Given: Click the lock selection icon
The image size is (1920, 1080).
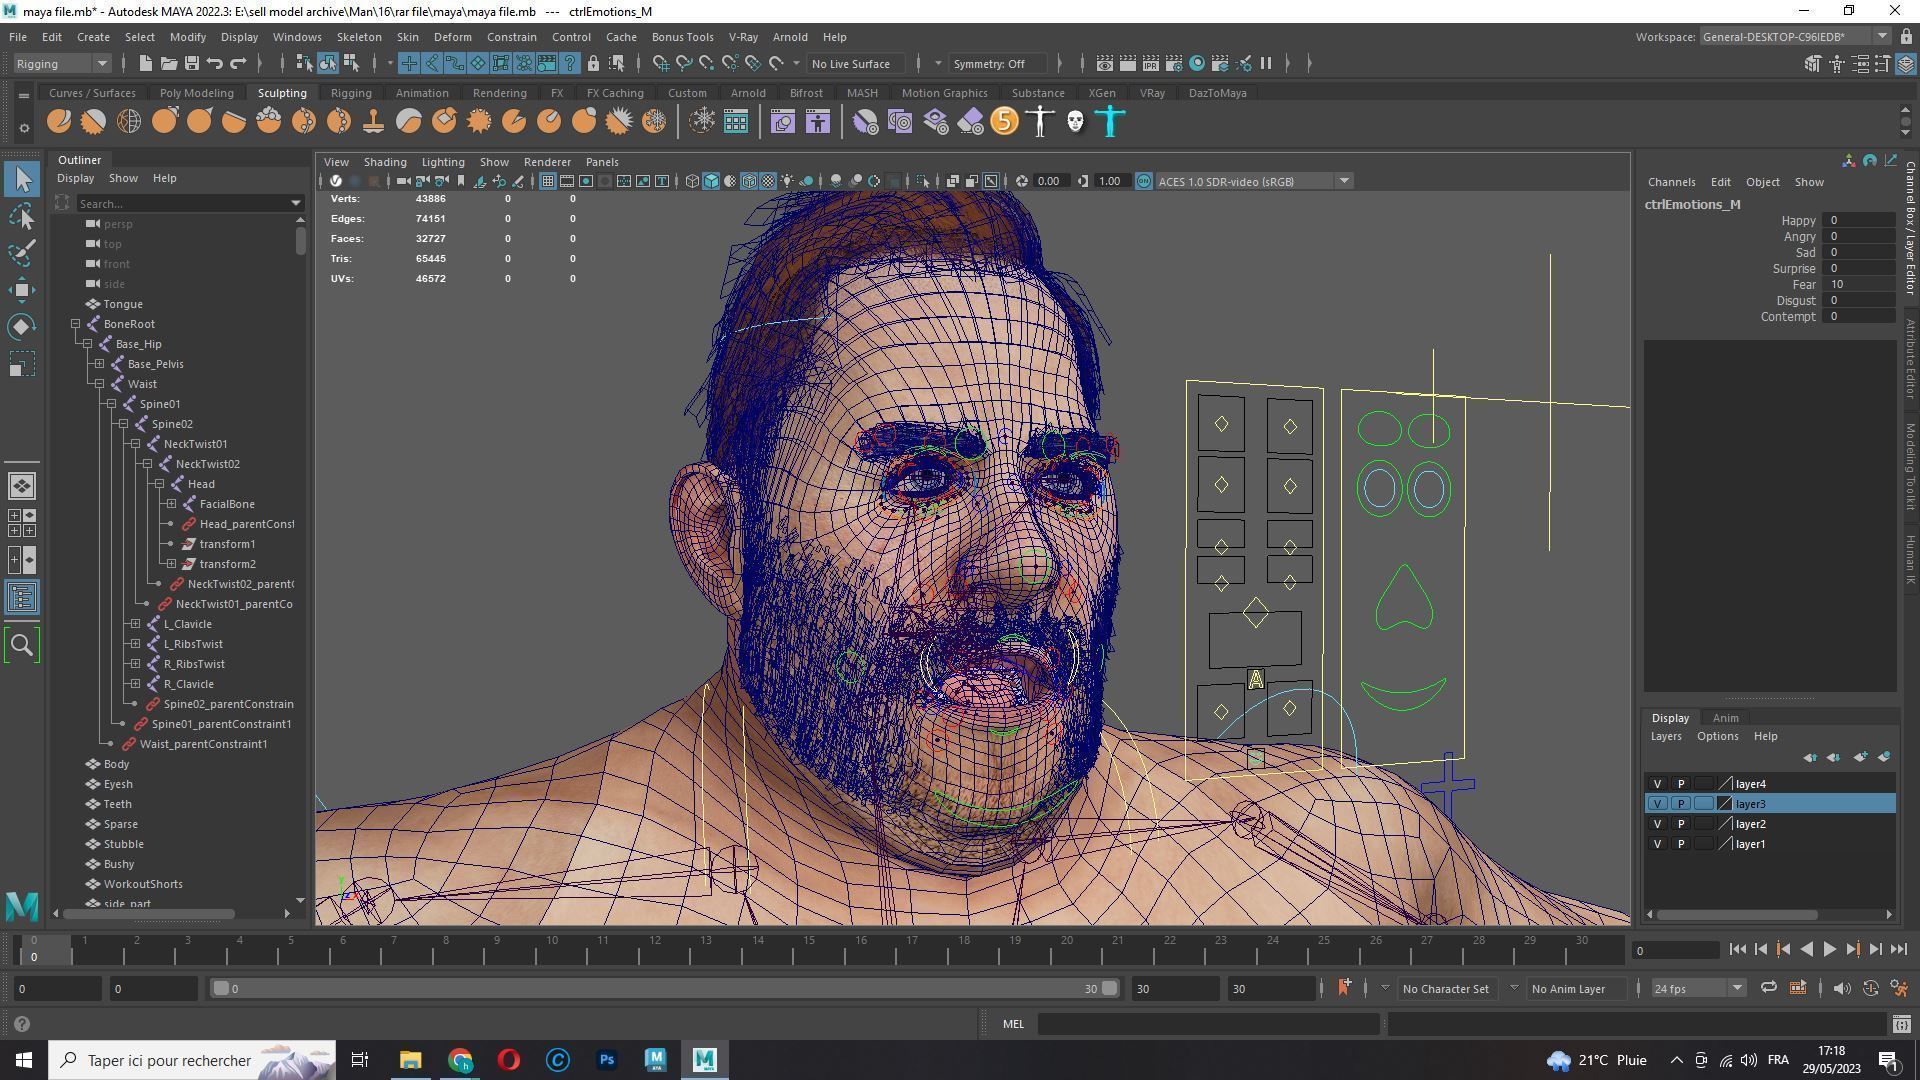Looking at the screenshot, I should tap(593, 63).
